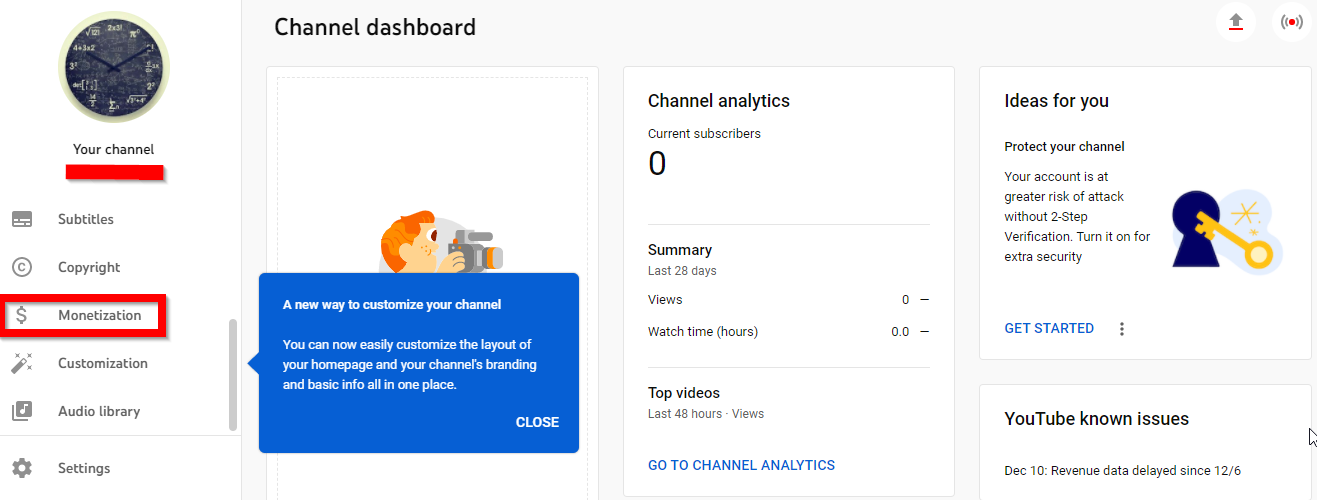This screenshot has width=1317, height=500.
Task: Close the customize channel tooltip
Action: coord(537,422)
